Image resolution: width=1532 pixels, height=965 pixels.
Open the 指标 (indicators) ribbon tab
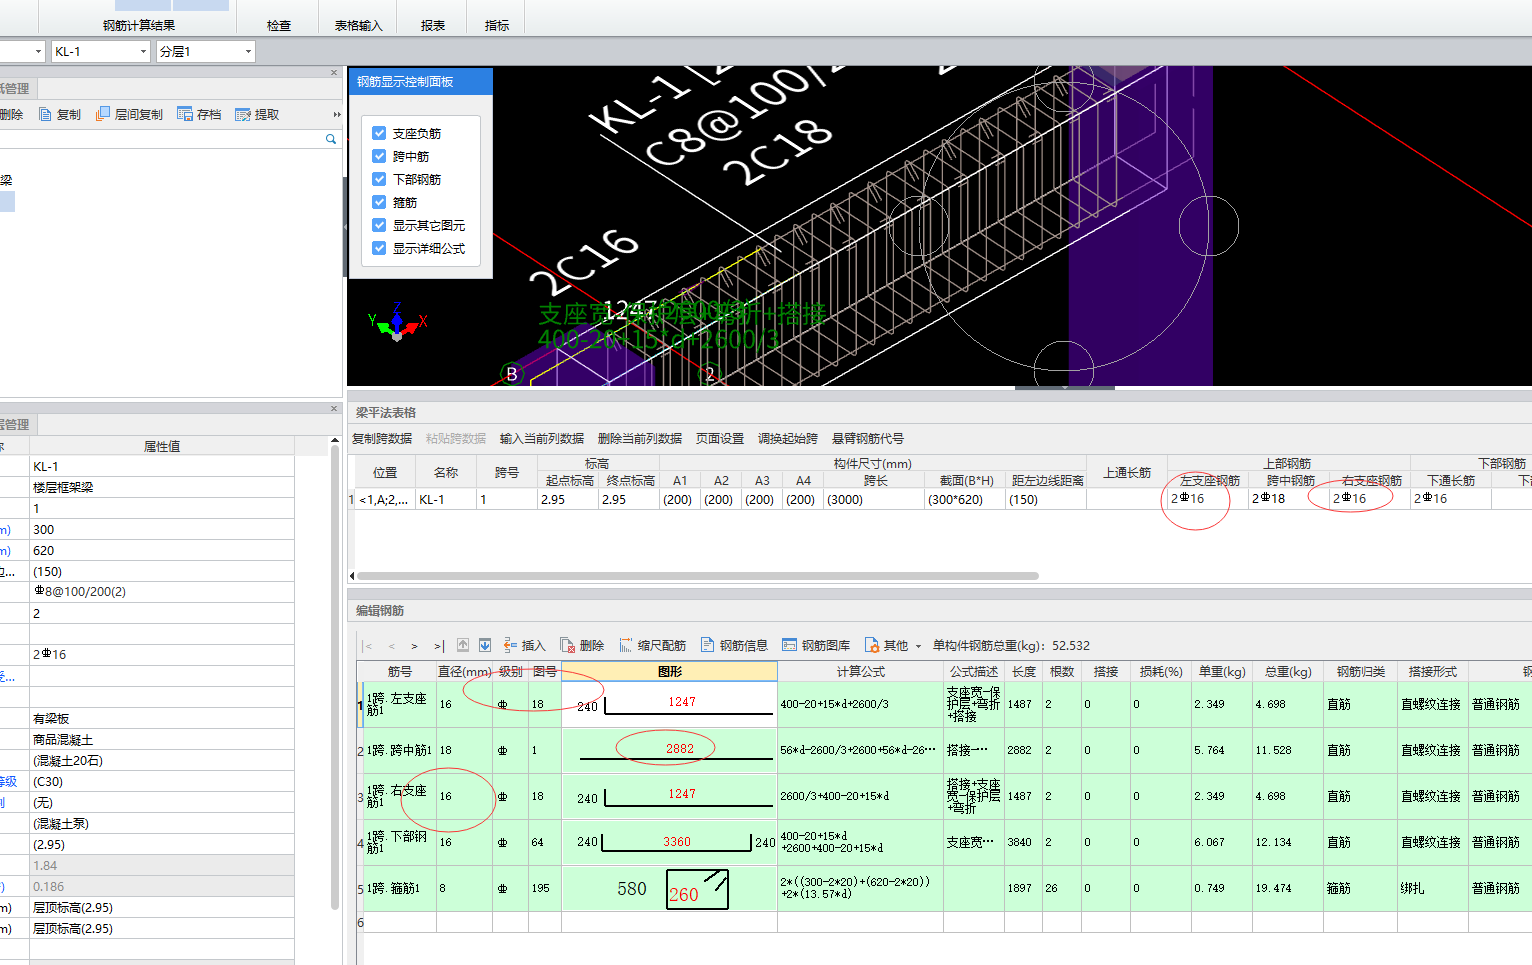click(497, 25)
